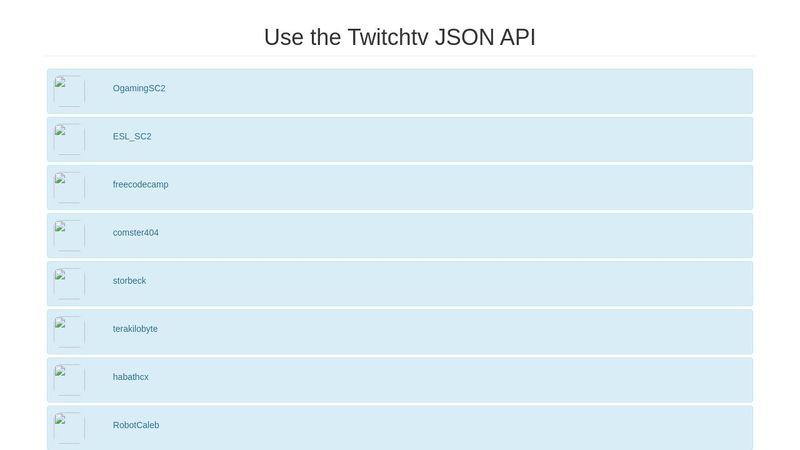
Task: Click the ESL_SC2 channel avatar image
Action: point(69,139)
